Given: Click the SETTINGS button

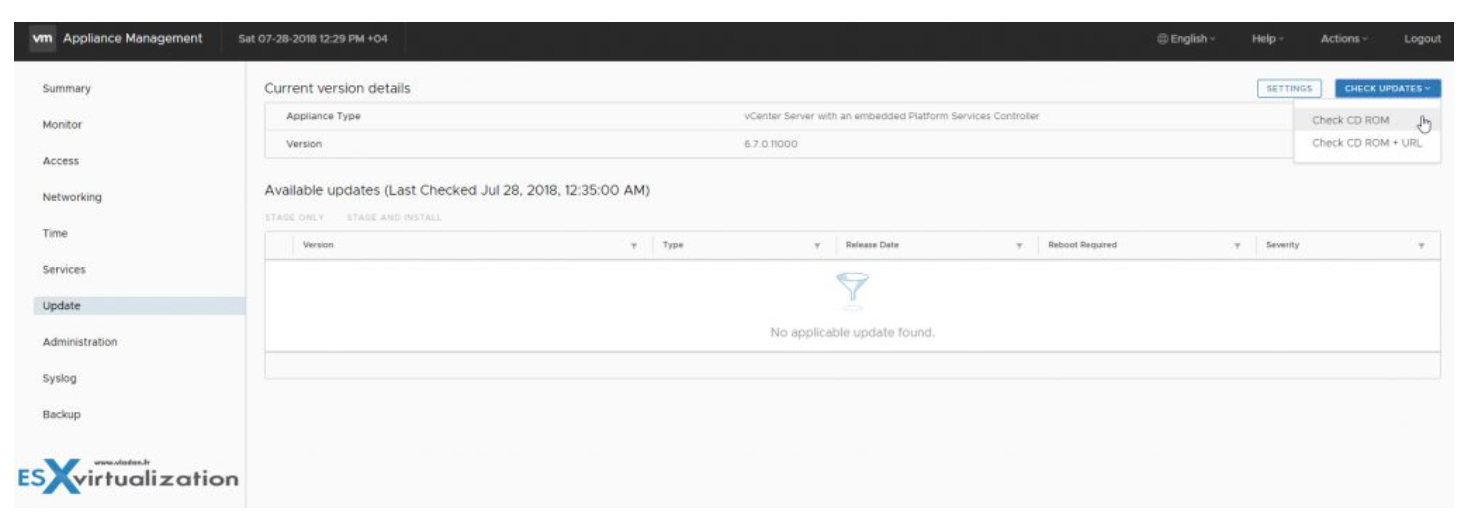Looking at the screenshot, I should (1289, 89).
